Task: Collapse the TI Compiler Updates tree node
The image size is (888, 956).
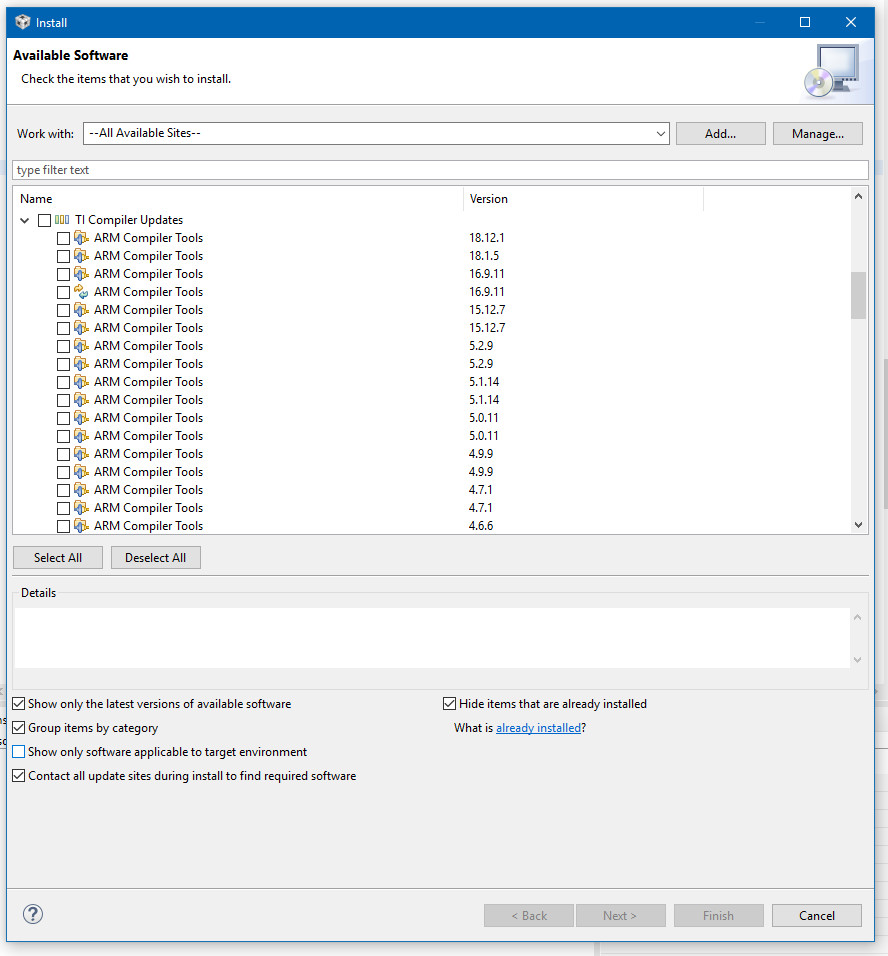Action: click(x=25, y=220)
